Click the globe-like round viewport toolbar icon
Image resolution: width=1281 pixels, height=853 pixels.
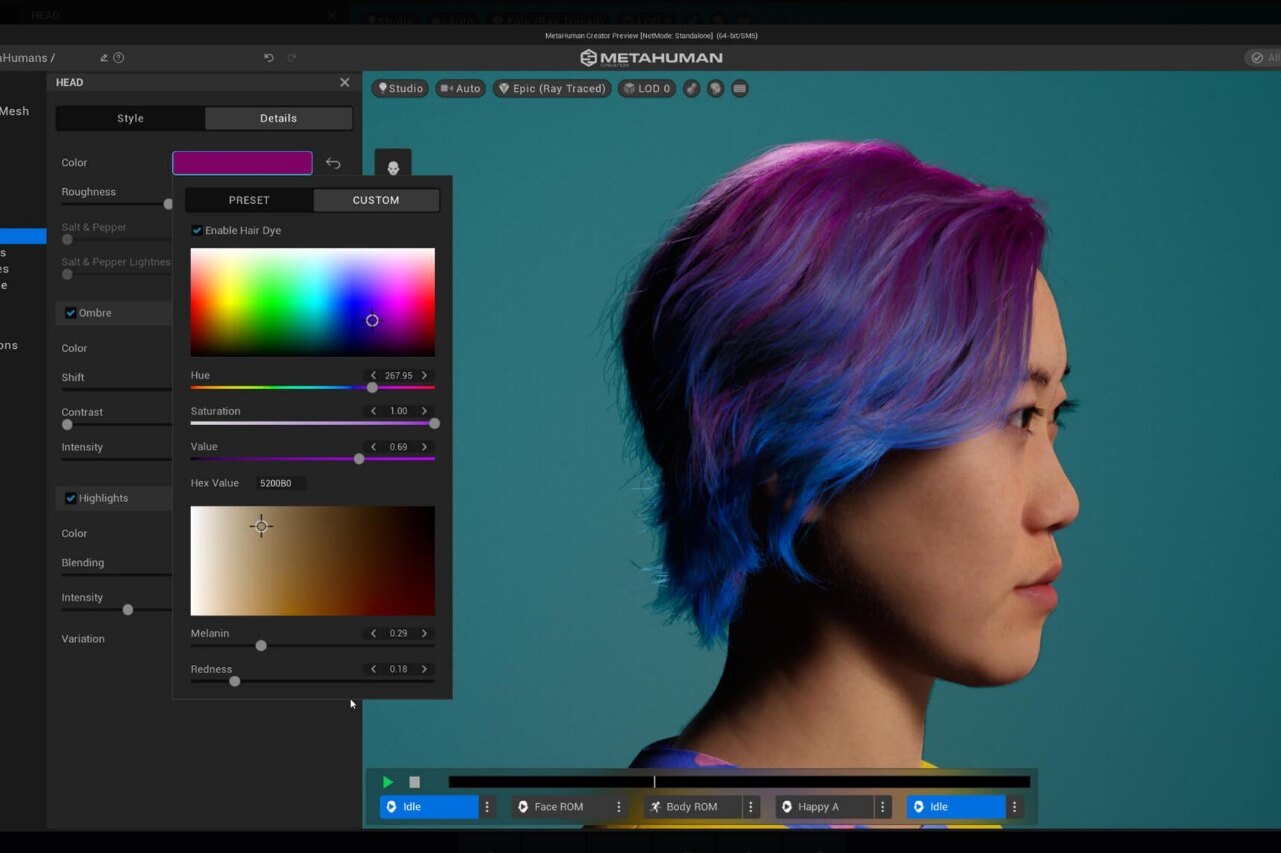tap(716, 88)
